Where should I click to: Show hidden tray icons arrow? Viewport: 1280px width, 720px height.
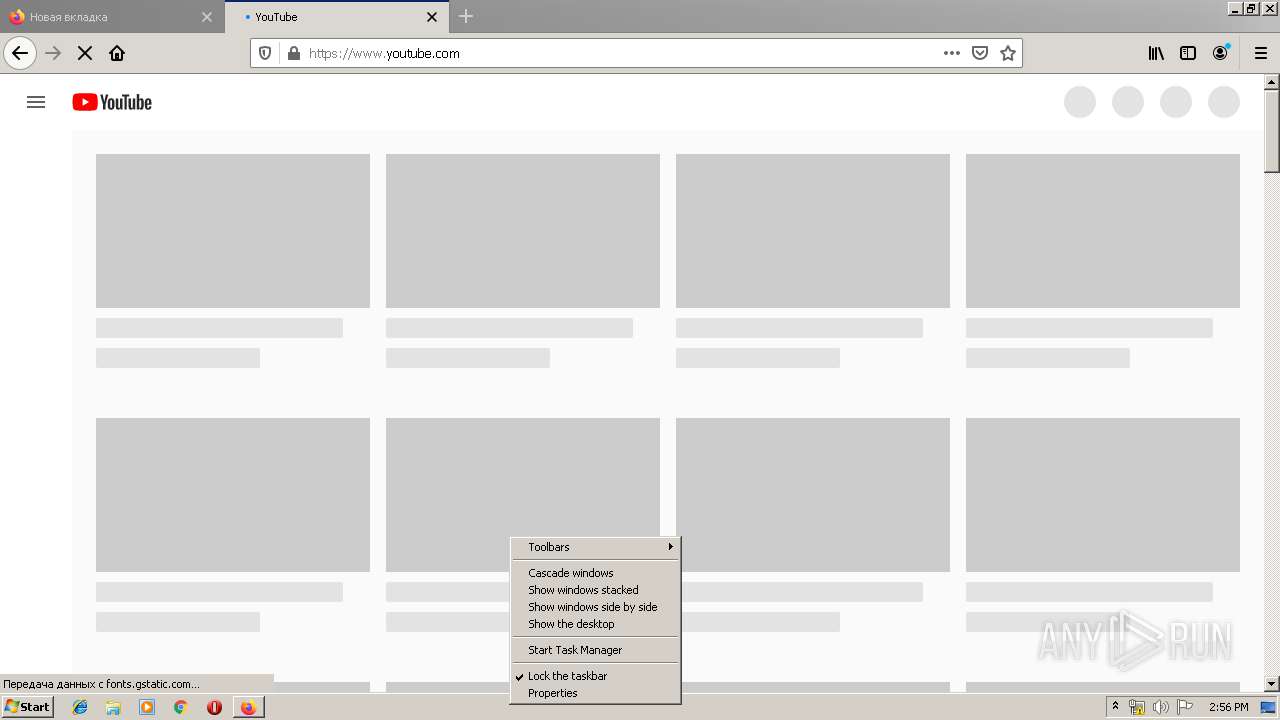tap(1115, 707)
